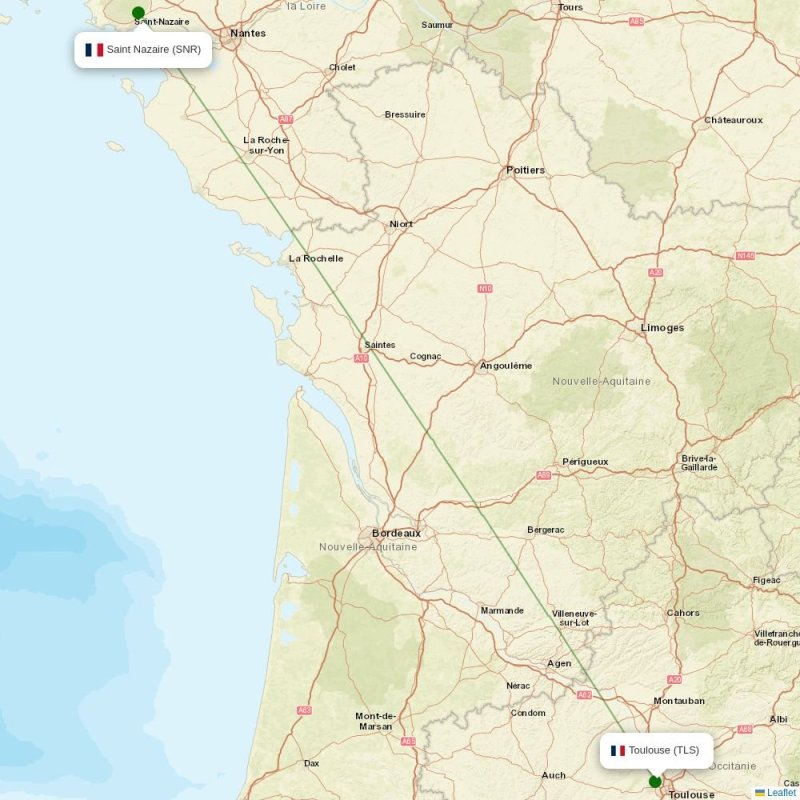Viewport: 800px width, 800px height.
Task: Click the Saint Nazaire green airport marker
Action: coord(138,13)
